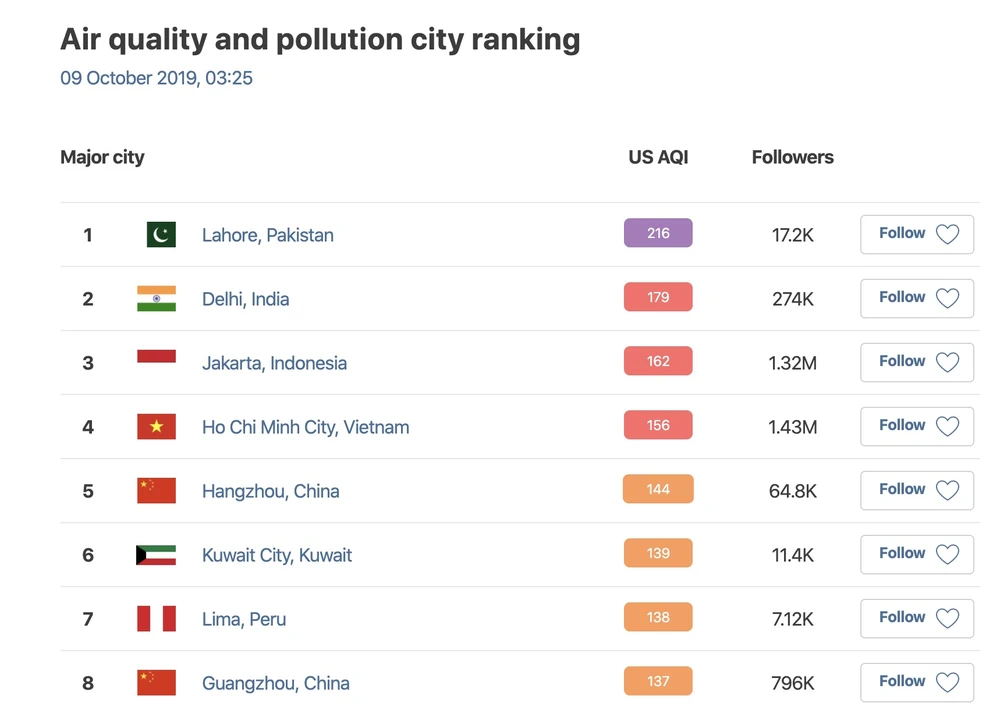
Task: Click the China flag beside Hangzhou
Action: 156,491
